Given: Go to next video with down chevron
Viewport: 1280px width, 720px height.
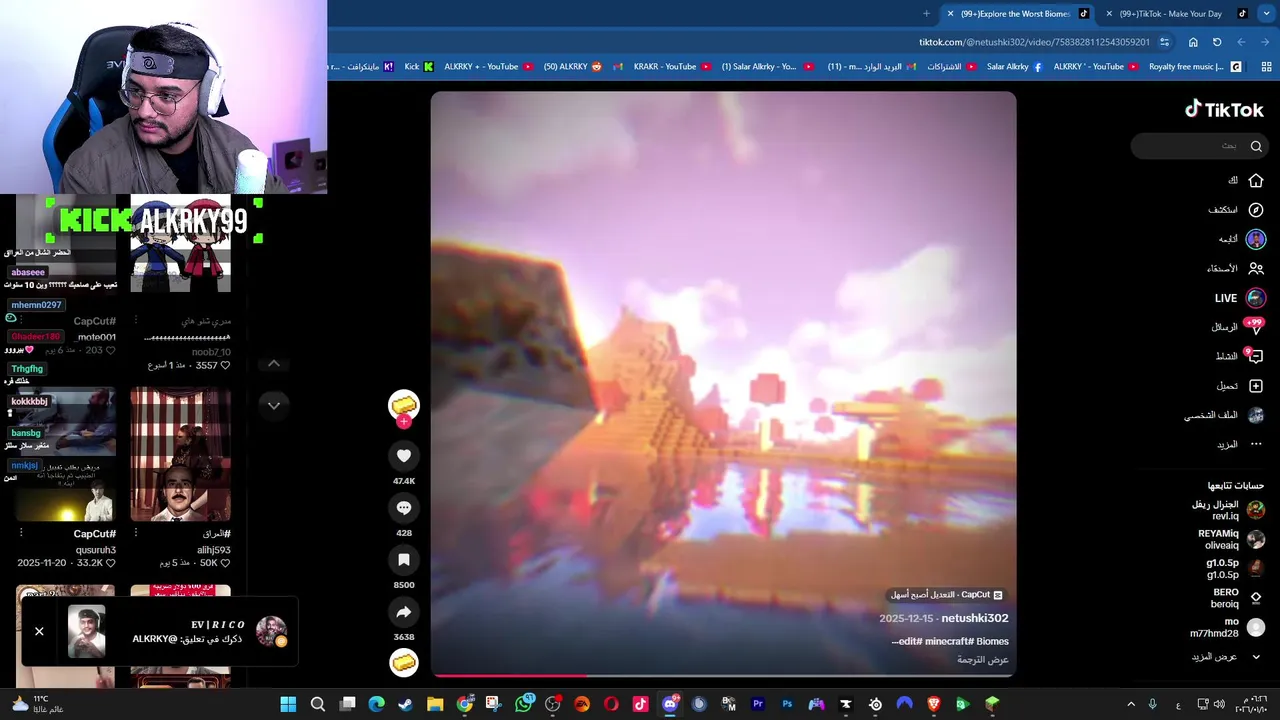Looking at the screenshot, I should pyautogui.click(x=274, y=405).
